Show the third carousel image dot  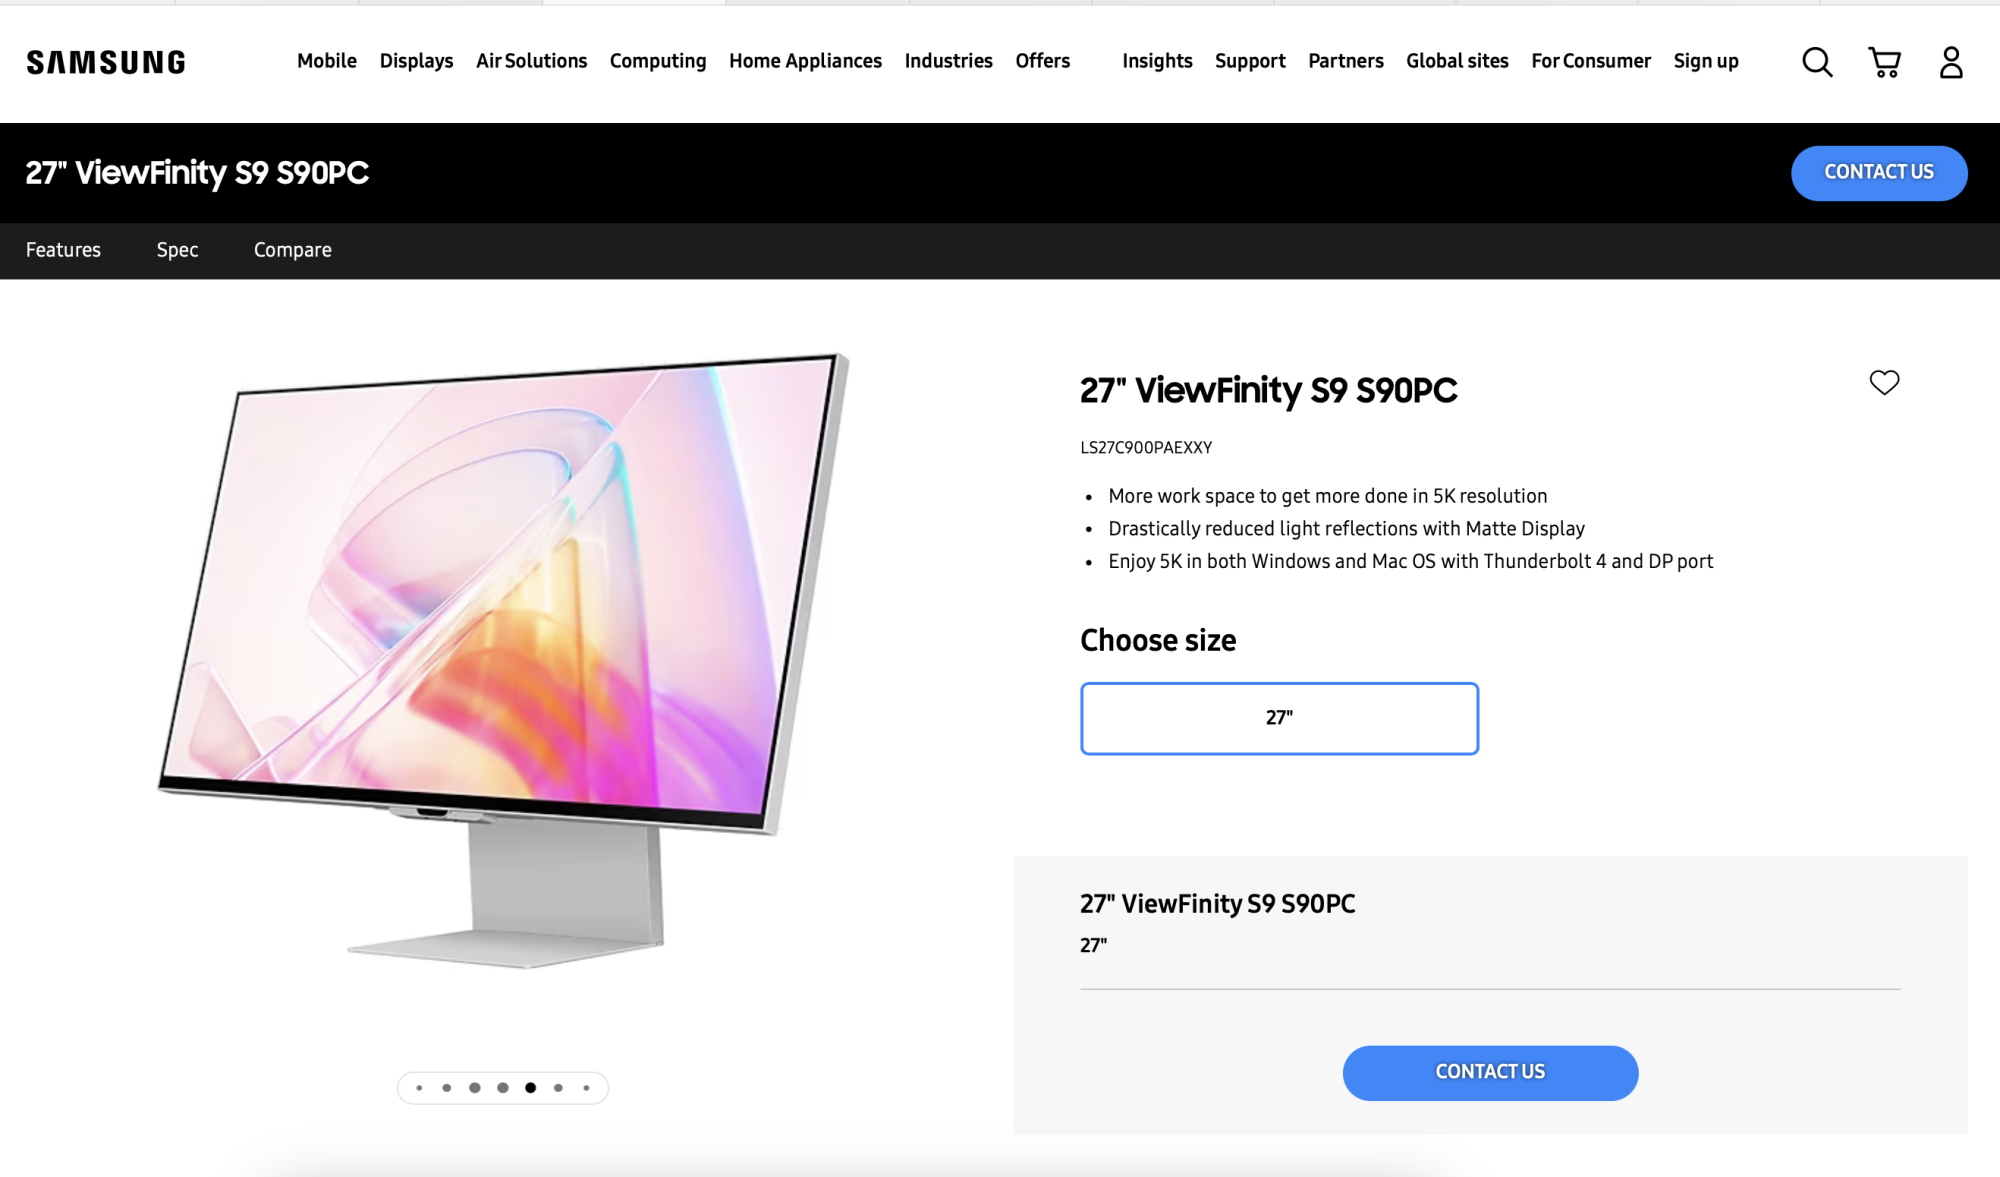pos(475,1087)
